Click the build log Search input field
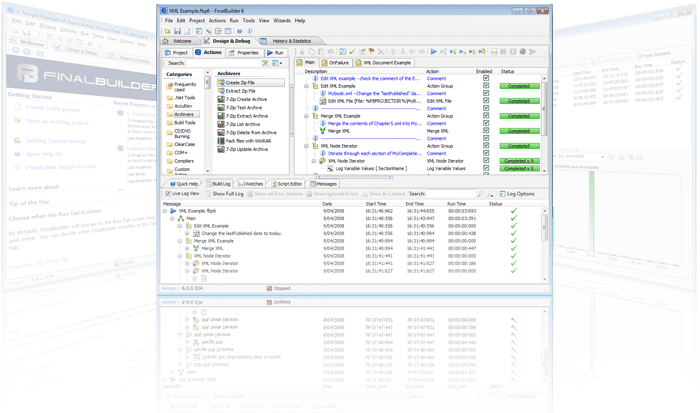The image size is (700, 413). pyautogui.click(x=450, y=194)
